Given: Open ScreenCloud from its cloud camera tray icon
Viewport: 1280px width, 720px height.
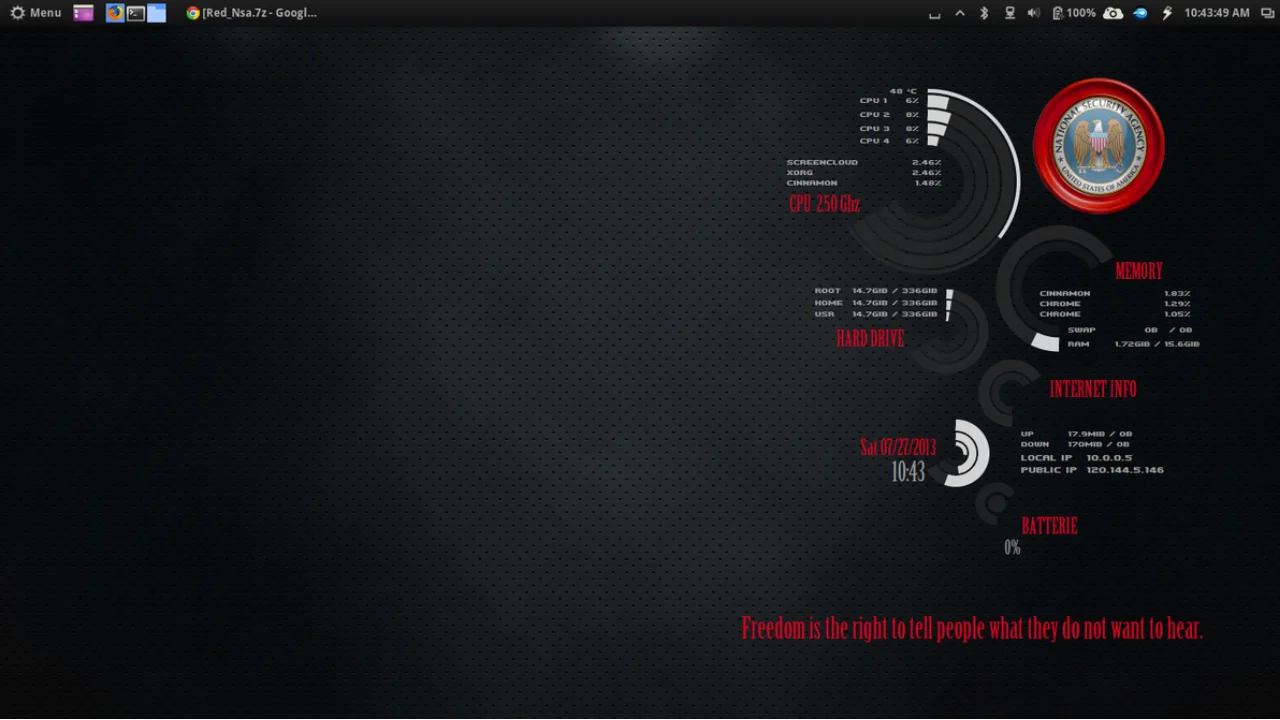Looking at the screenshot, I should click(x=1112, y=13).
